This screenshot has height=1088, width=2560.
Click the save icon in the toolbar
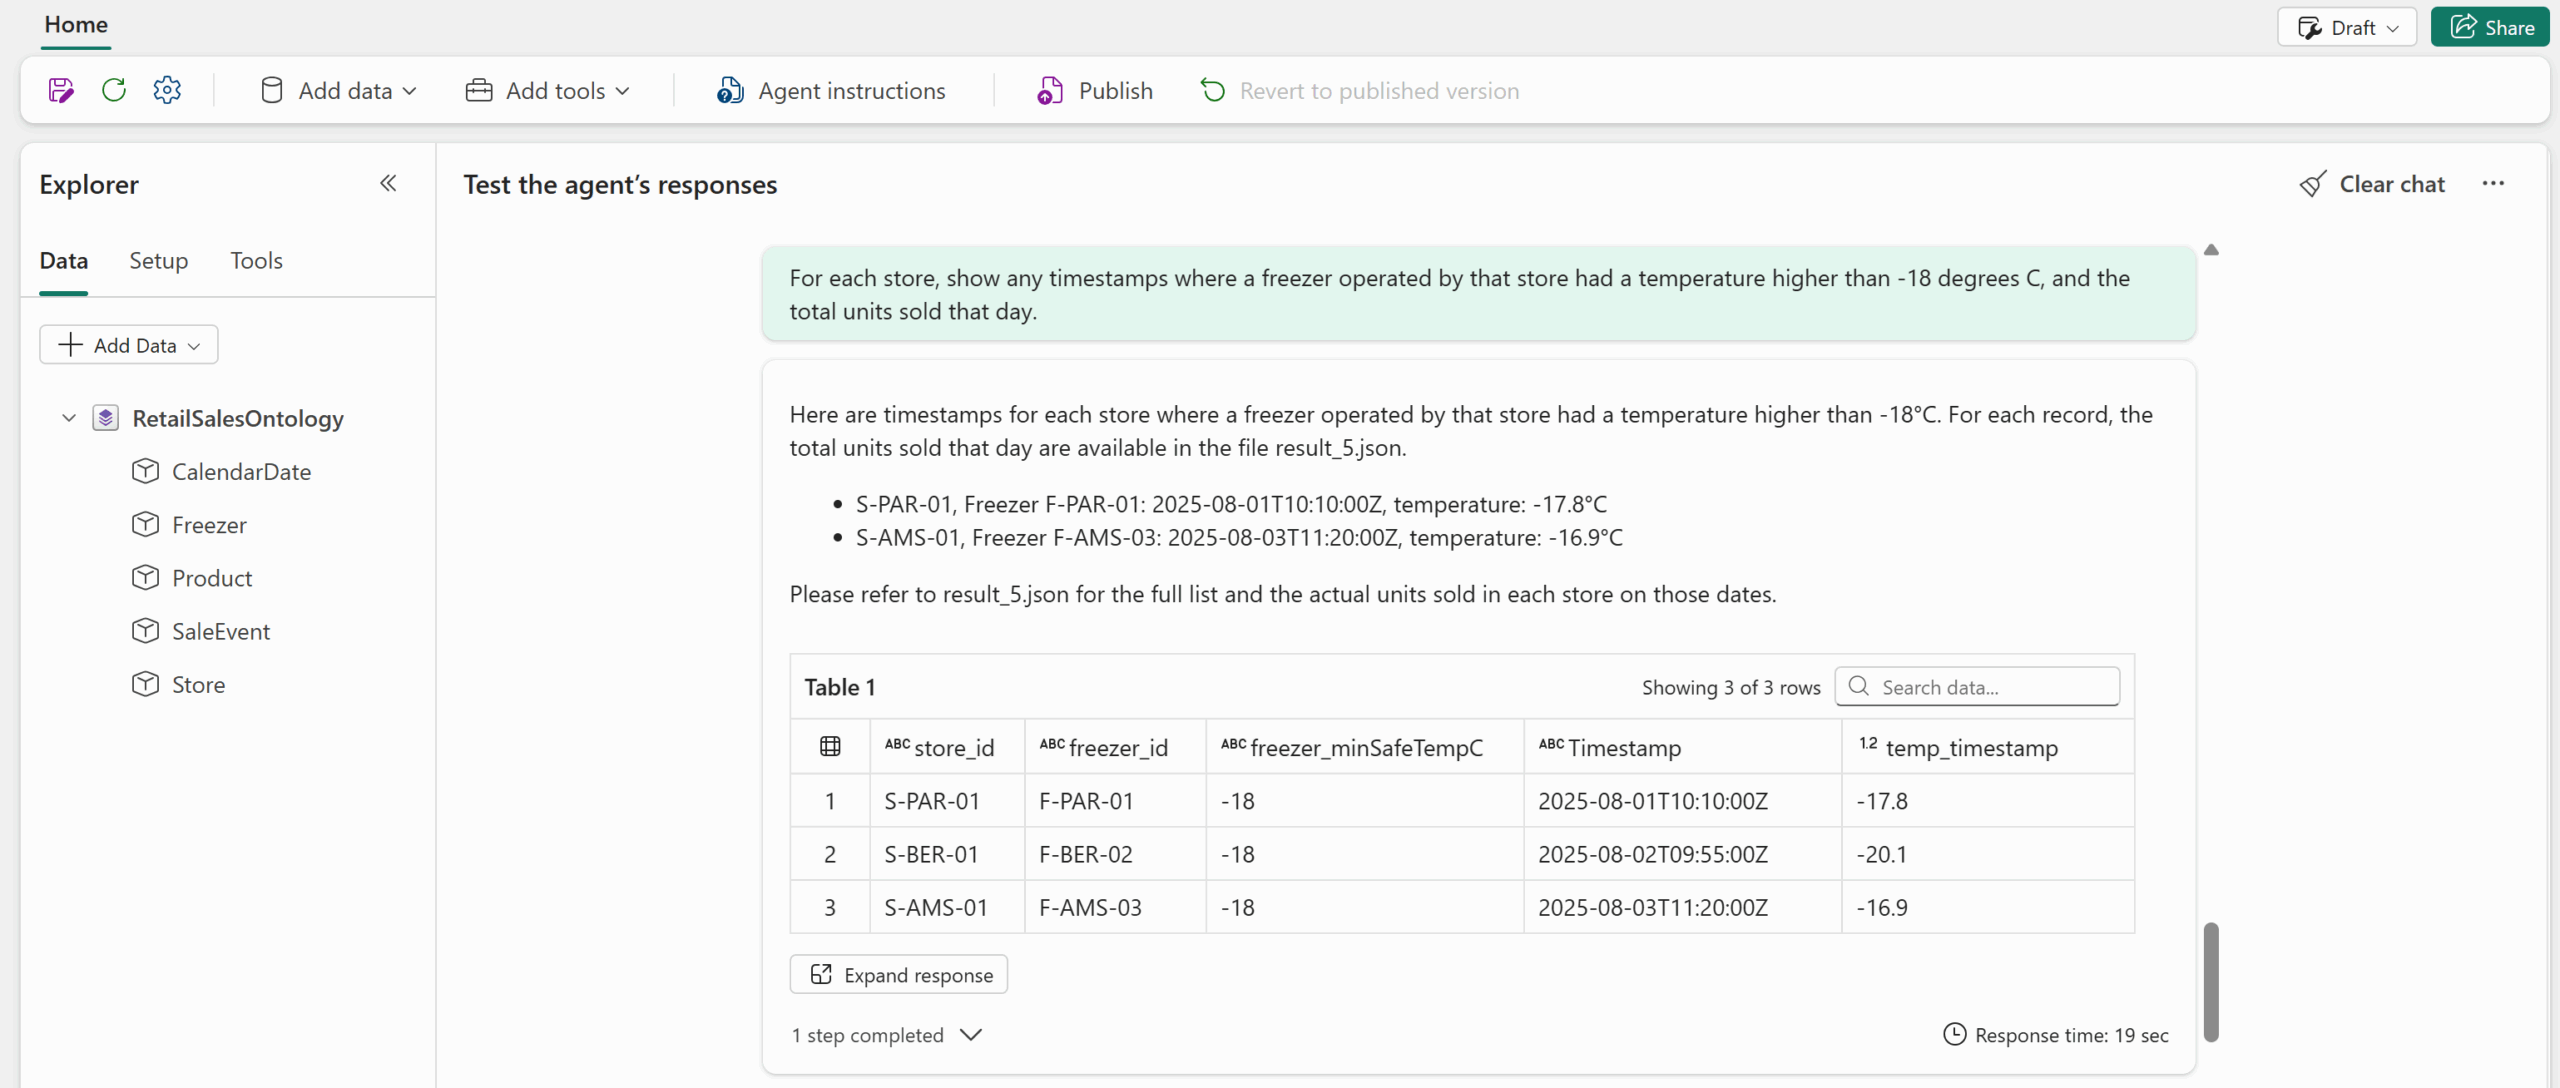pyautogui.click(x=61, y=91)
